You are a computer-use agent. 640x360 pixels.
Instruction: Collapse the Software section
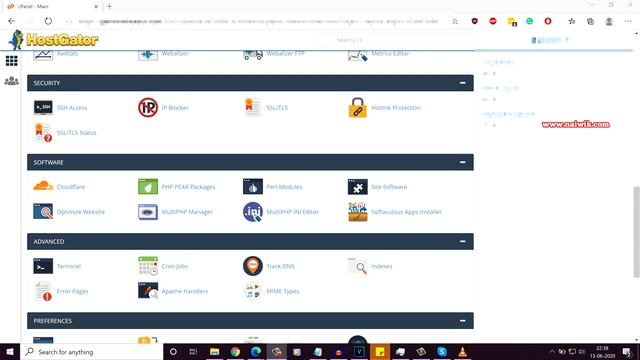[462, 162]
